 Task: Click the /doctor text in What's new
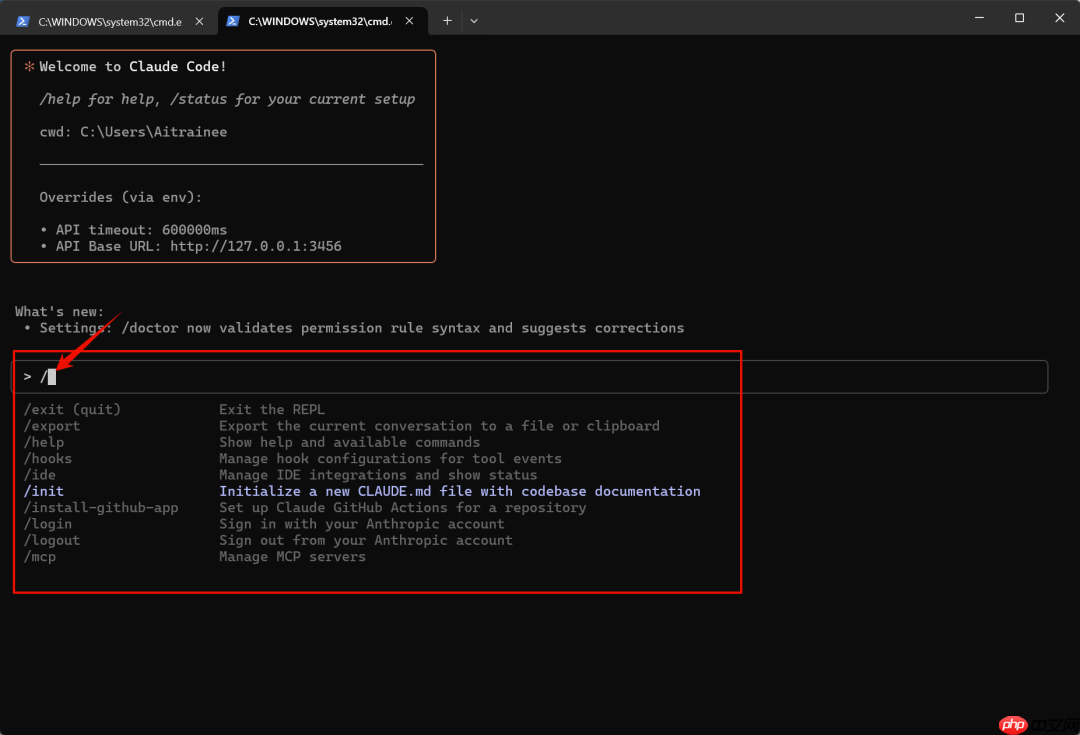151,327
